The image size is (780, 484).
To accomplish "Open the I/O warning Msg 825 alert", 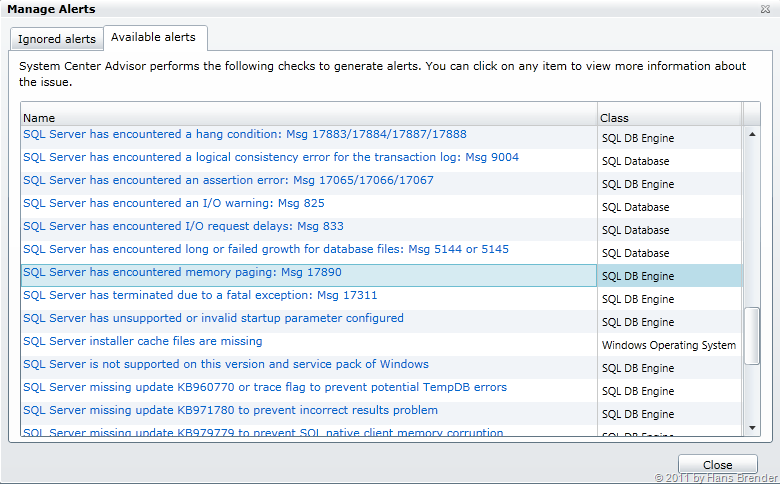I will point(173,203).
